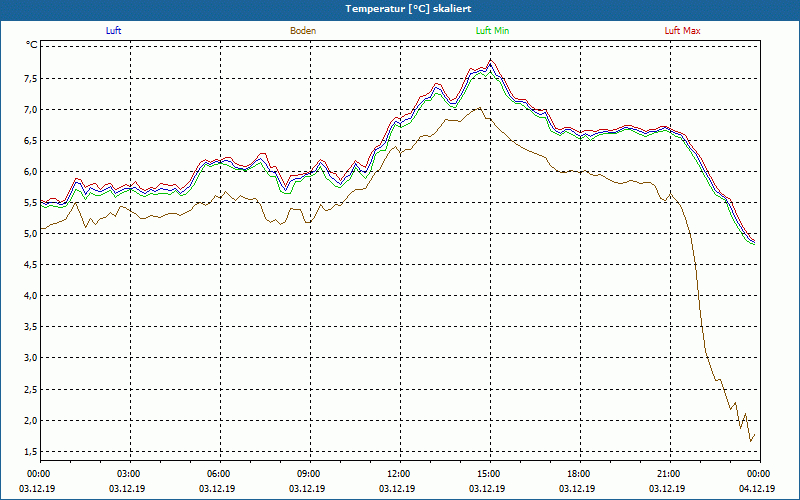Click the blue 'Luft' legend label
This screenshot has width=800, height=500.
click(x=113, y=31)
